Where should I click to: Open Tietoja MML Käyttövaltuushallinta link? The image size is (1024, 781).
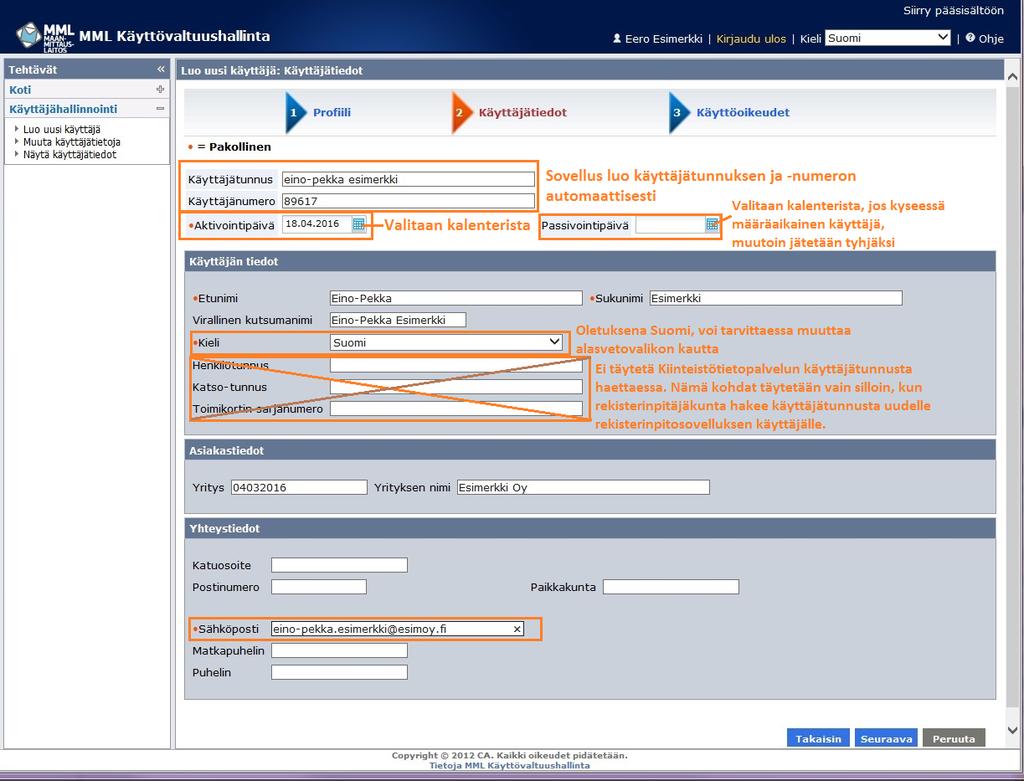pos(509,765)
